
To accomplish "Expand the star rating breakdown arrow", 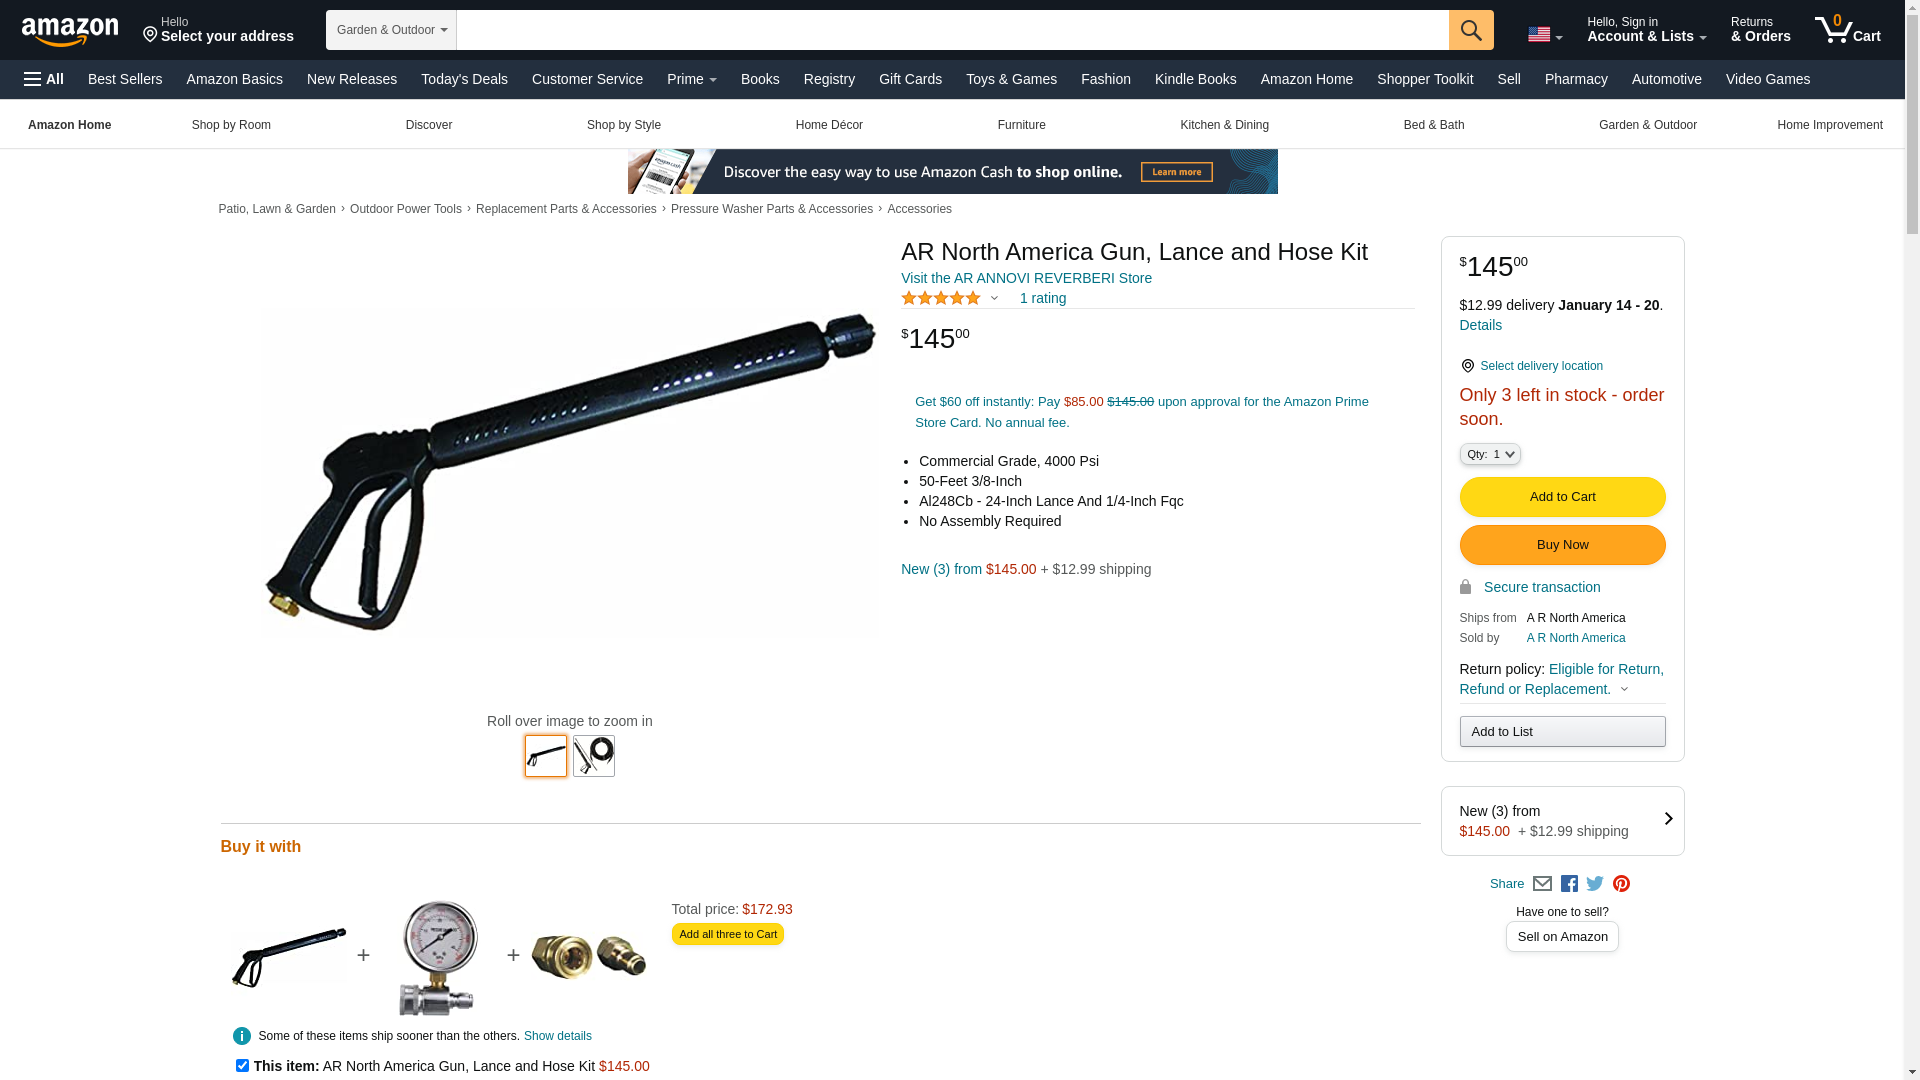I will pos(994,298).
